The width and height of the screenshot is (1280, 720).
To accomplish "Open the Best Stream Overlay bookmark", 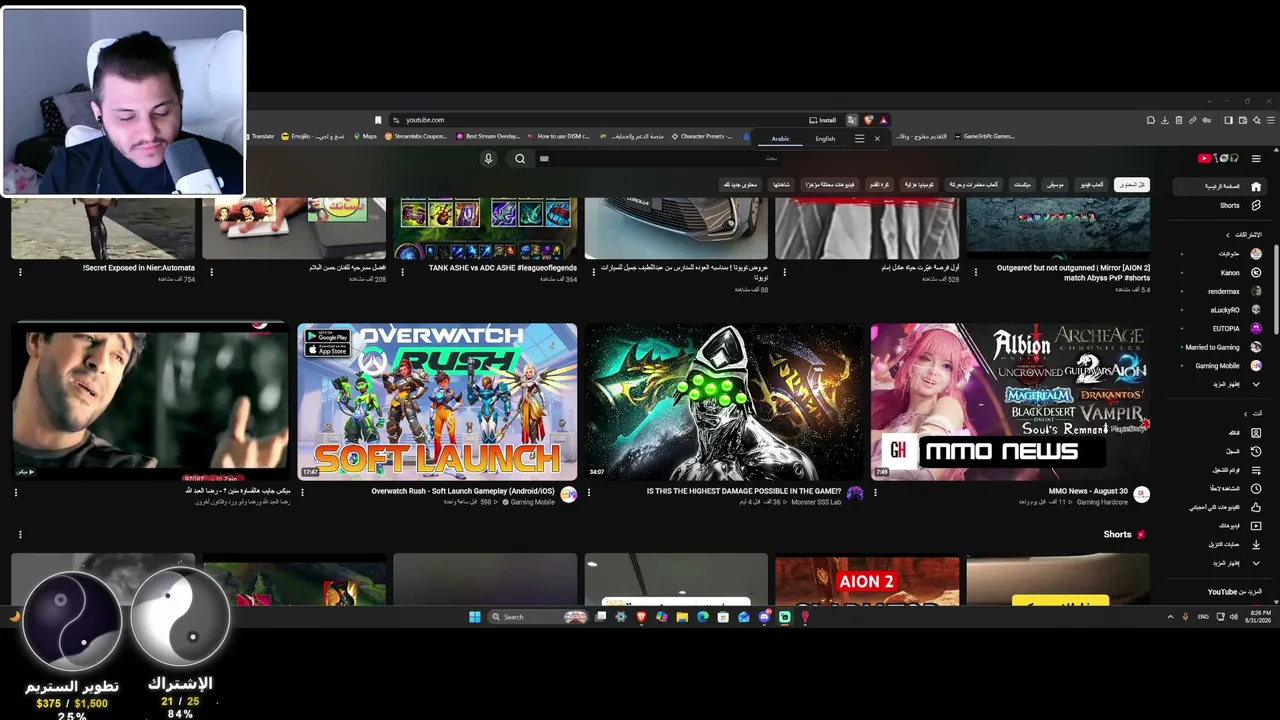I will 488,136.
